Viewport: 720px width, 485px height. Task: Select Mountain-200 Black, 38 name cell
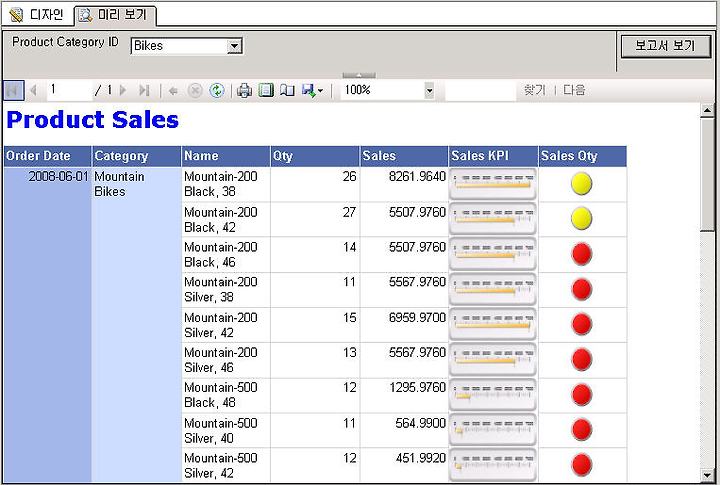(225, 184)
